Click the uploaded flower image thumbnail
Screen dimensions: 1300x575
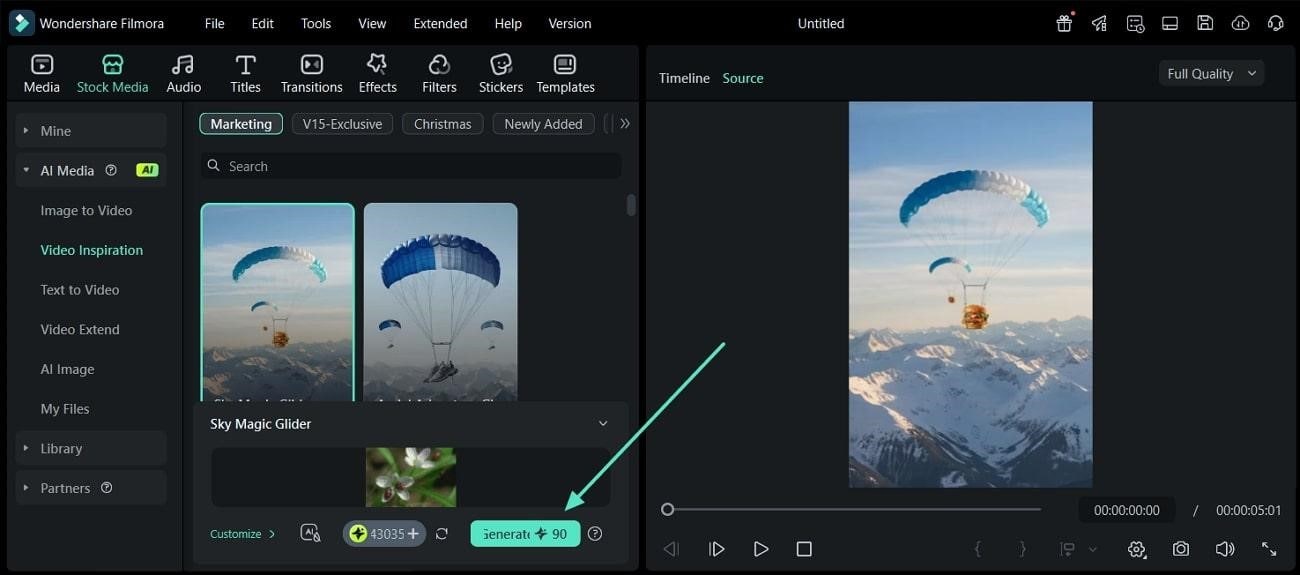click(x=411, y=477)
